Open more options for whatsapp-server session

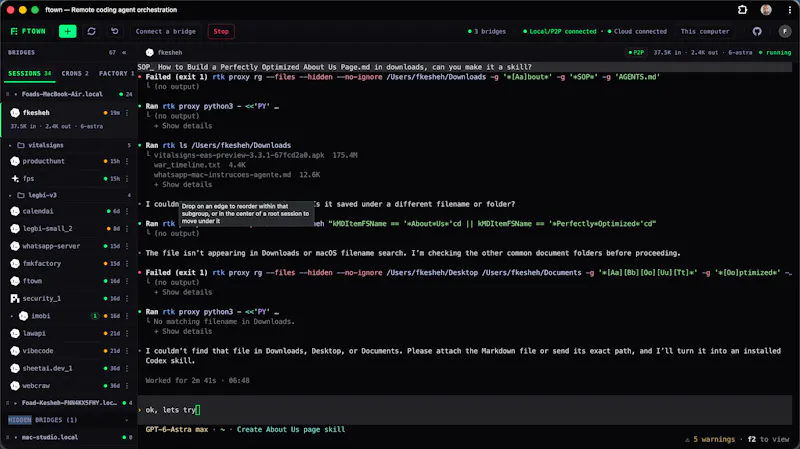127,246
